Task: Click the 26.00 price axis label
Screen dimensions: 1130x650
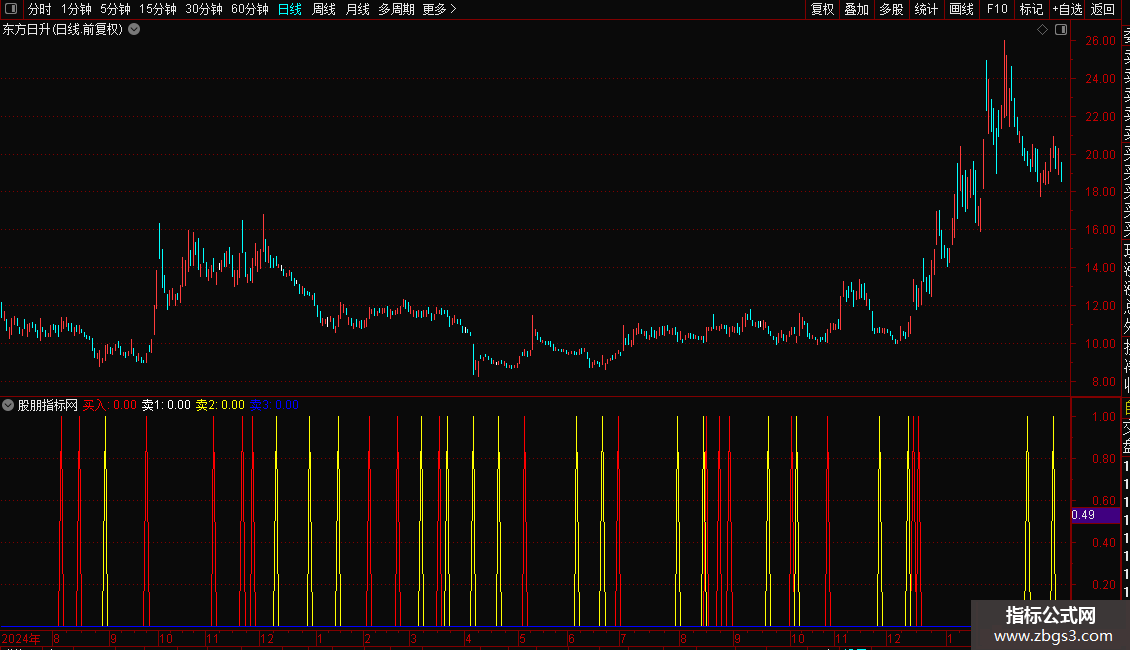Action: coord(1100,41)
